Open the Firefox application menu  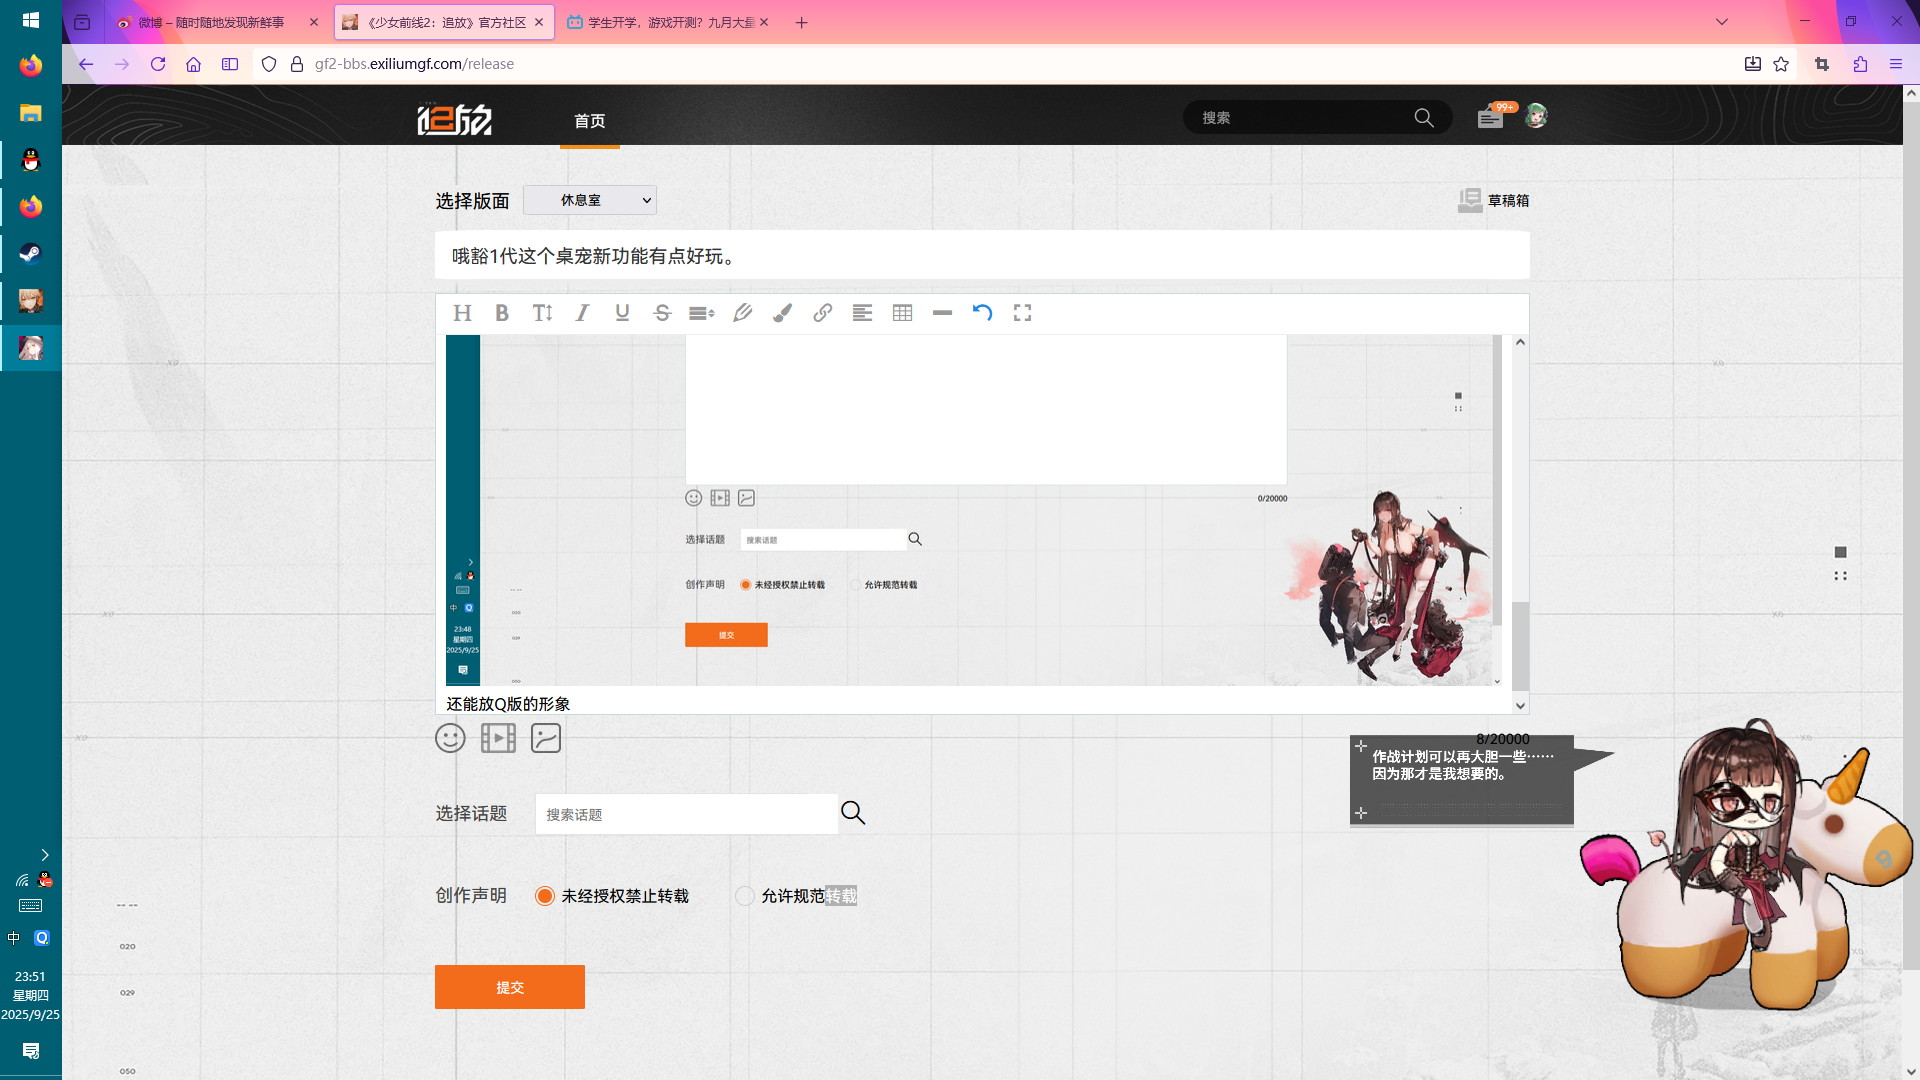click(1896, 64)
